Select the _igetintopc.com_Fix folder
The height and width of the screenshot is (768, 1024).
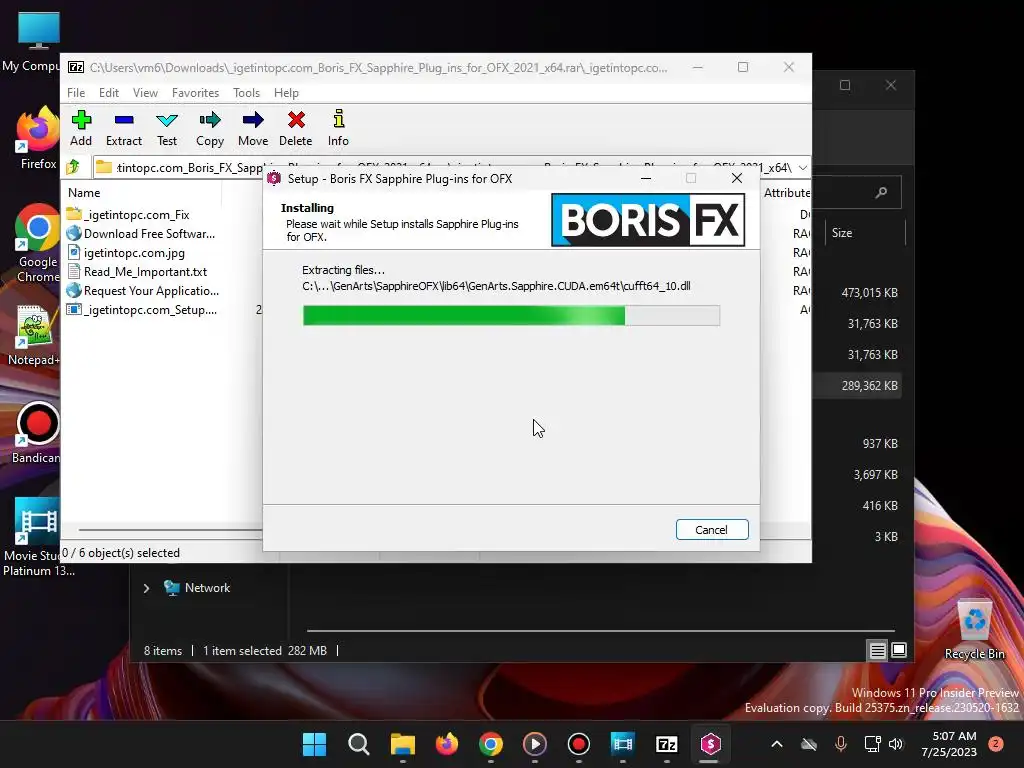pos(128,214)
